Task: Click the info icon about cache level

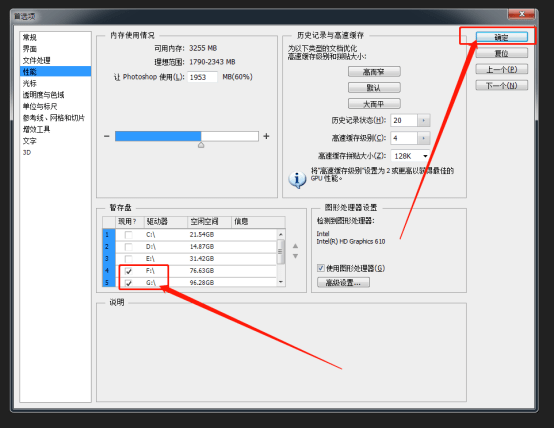Action: click(297, 180)
